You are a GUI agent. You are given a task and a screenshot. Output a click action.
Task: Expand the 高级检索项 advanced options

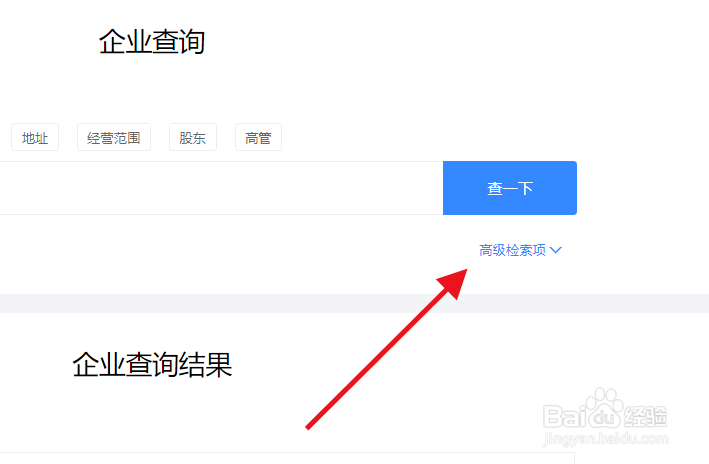click(520, 250)
